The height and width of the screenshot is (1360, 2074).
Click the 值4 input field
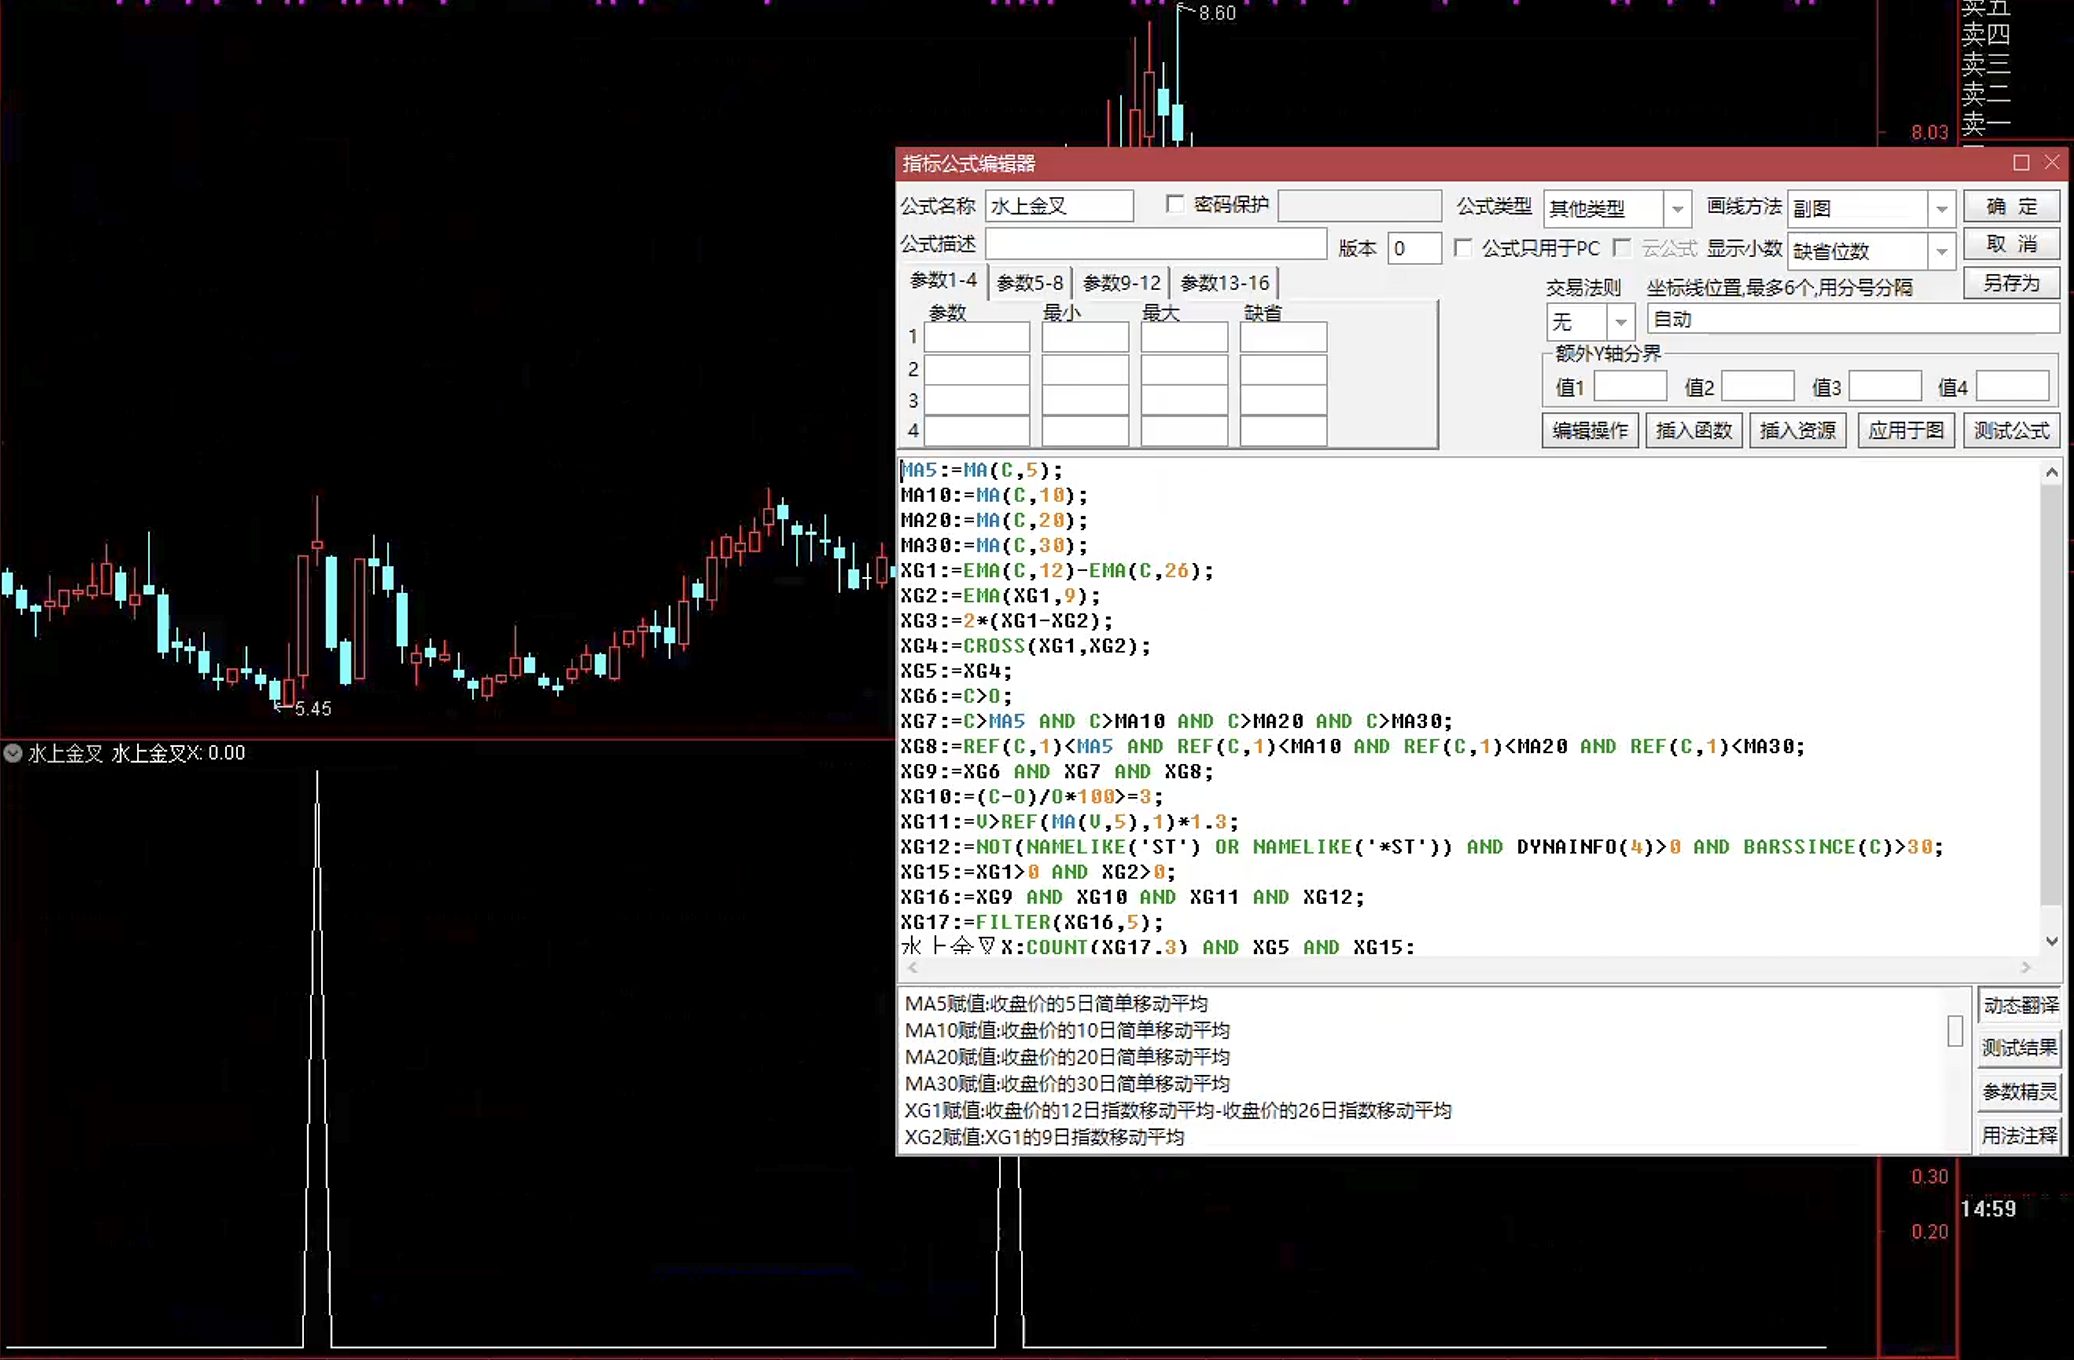(2013, 387)
